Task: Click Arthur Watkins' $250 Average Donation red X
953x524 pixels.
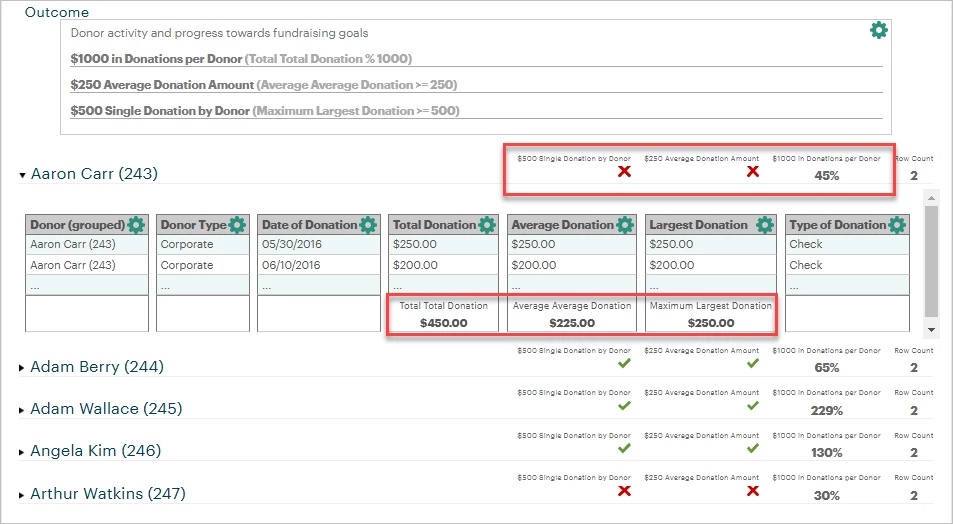Action: pyautogui.click(x=752, y=491)
